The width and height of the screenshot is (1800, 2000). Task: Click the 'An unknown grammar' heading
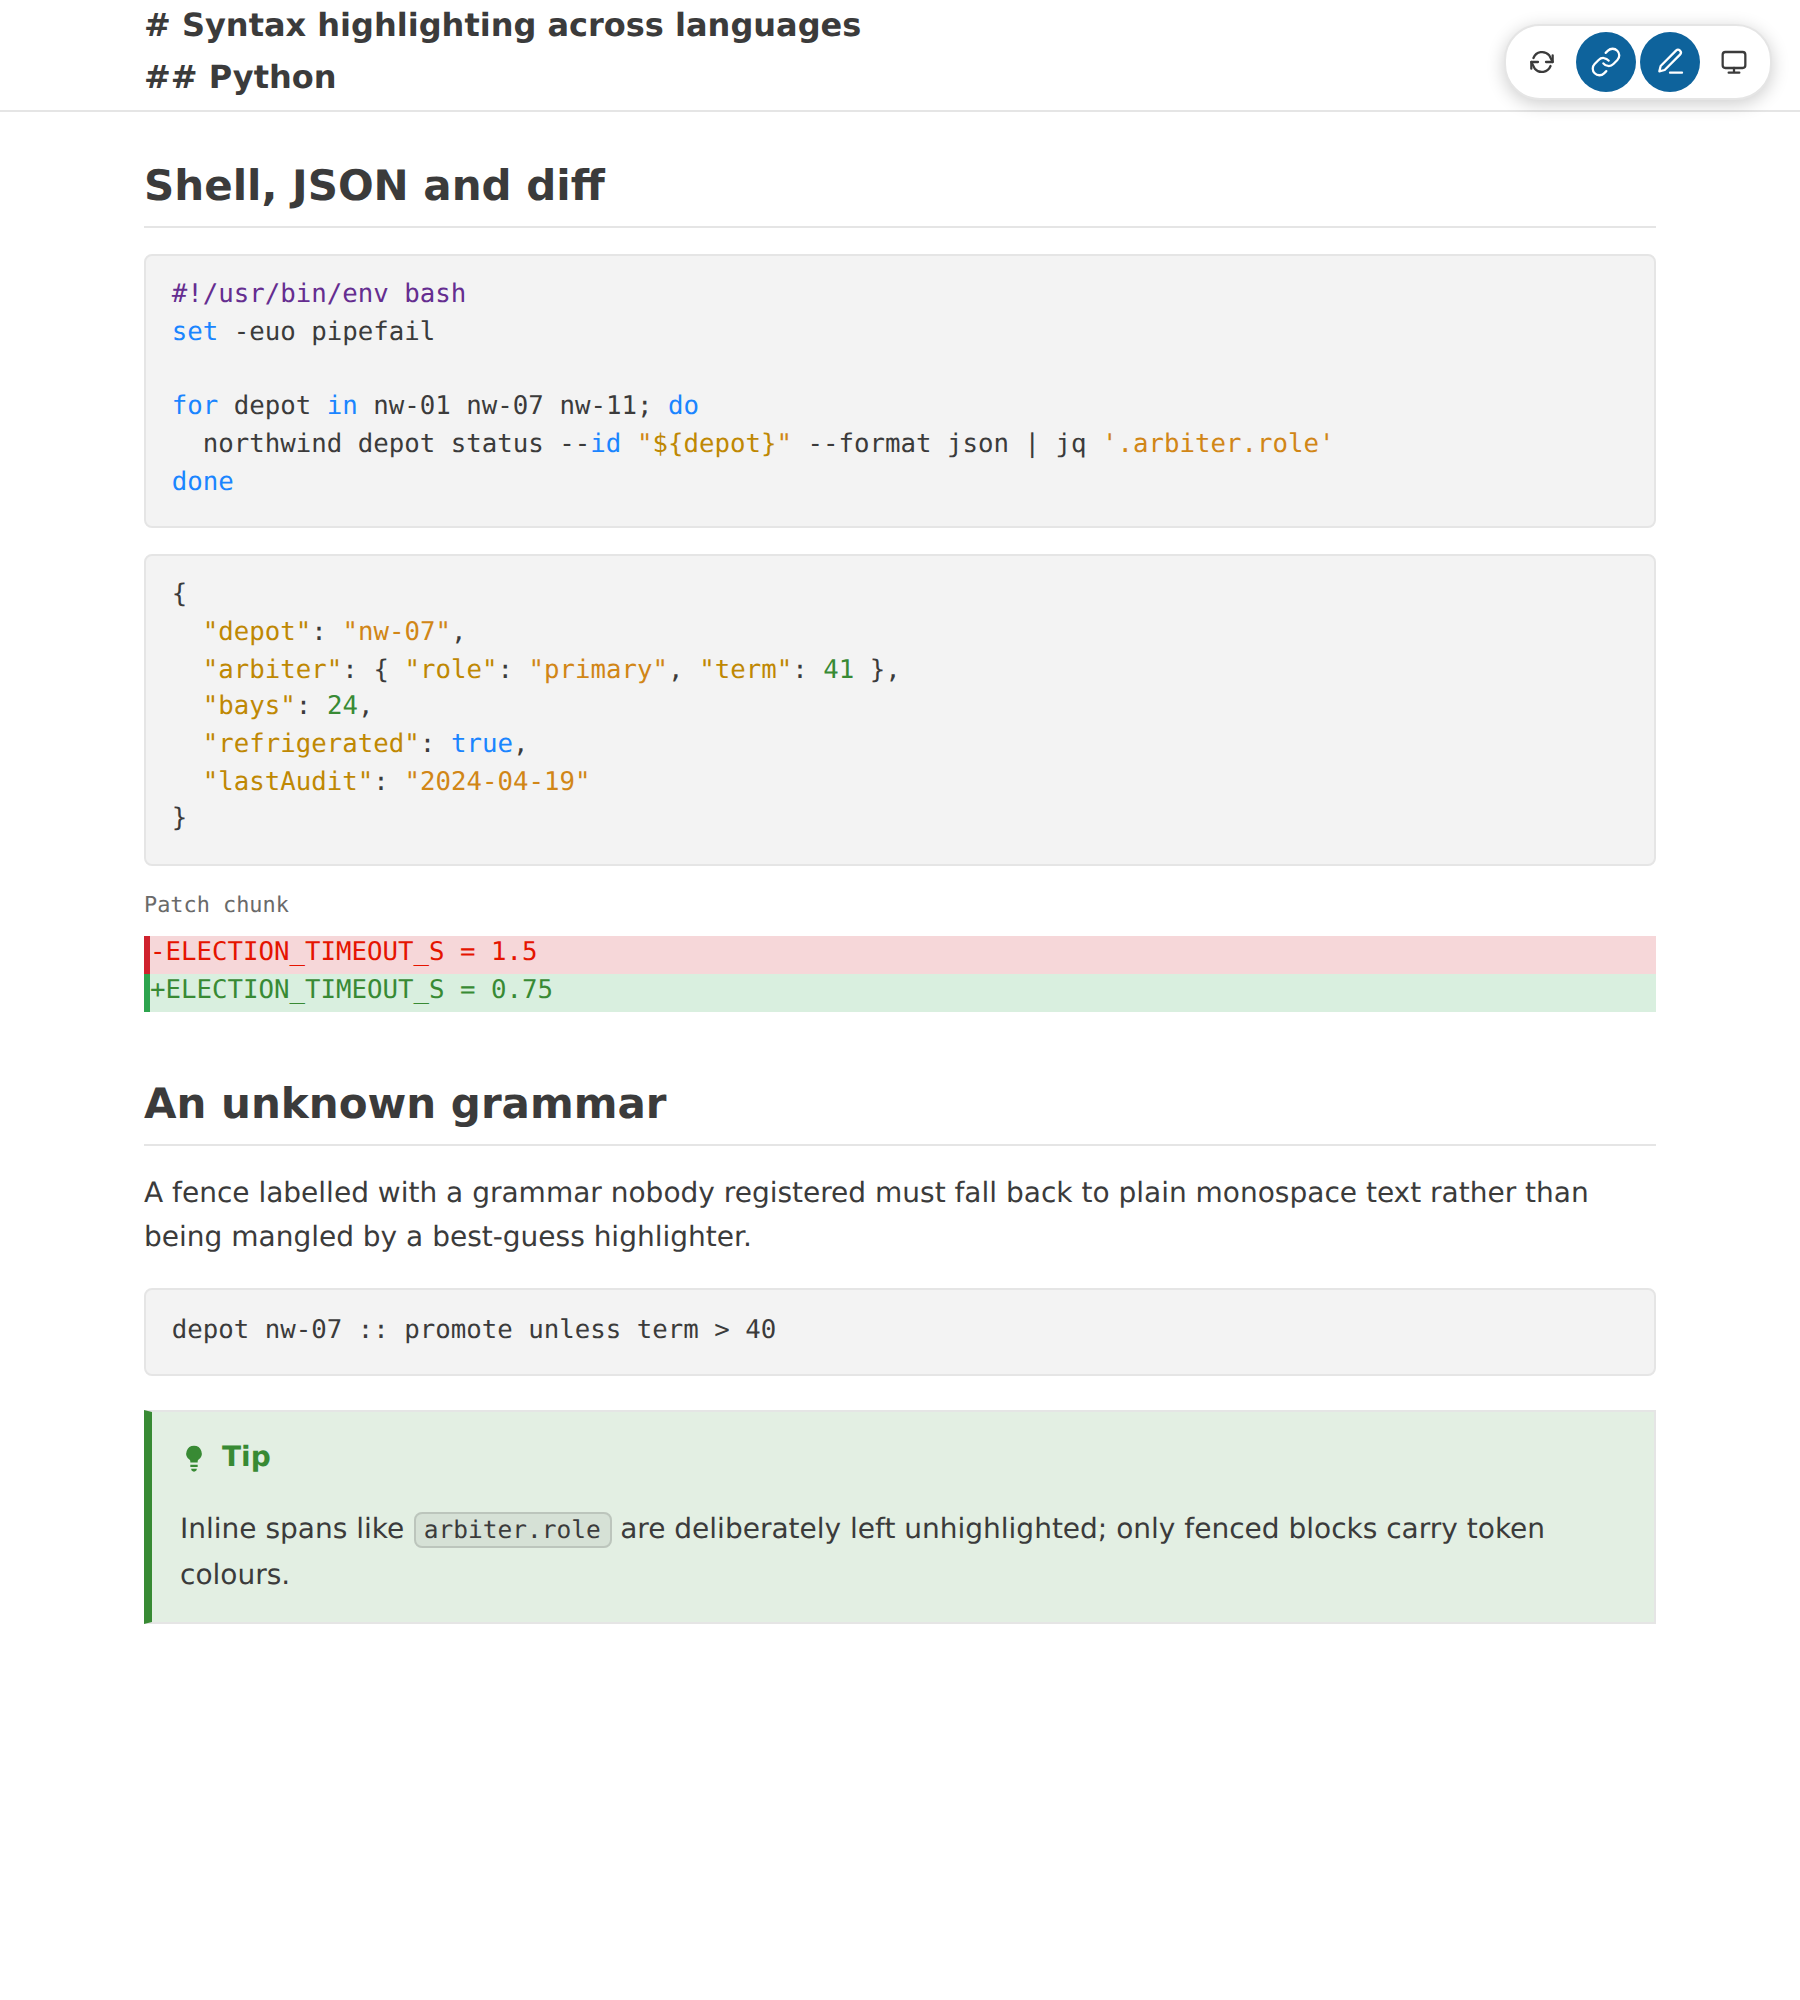pyautogui.click(x=405, y=1104)
